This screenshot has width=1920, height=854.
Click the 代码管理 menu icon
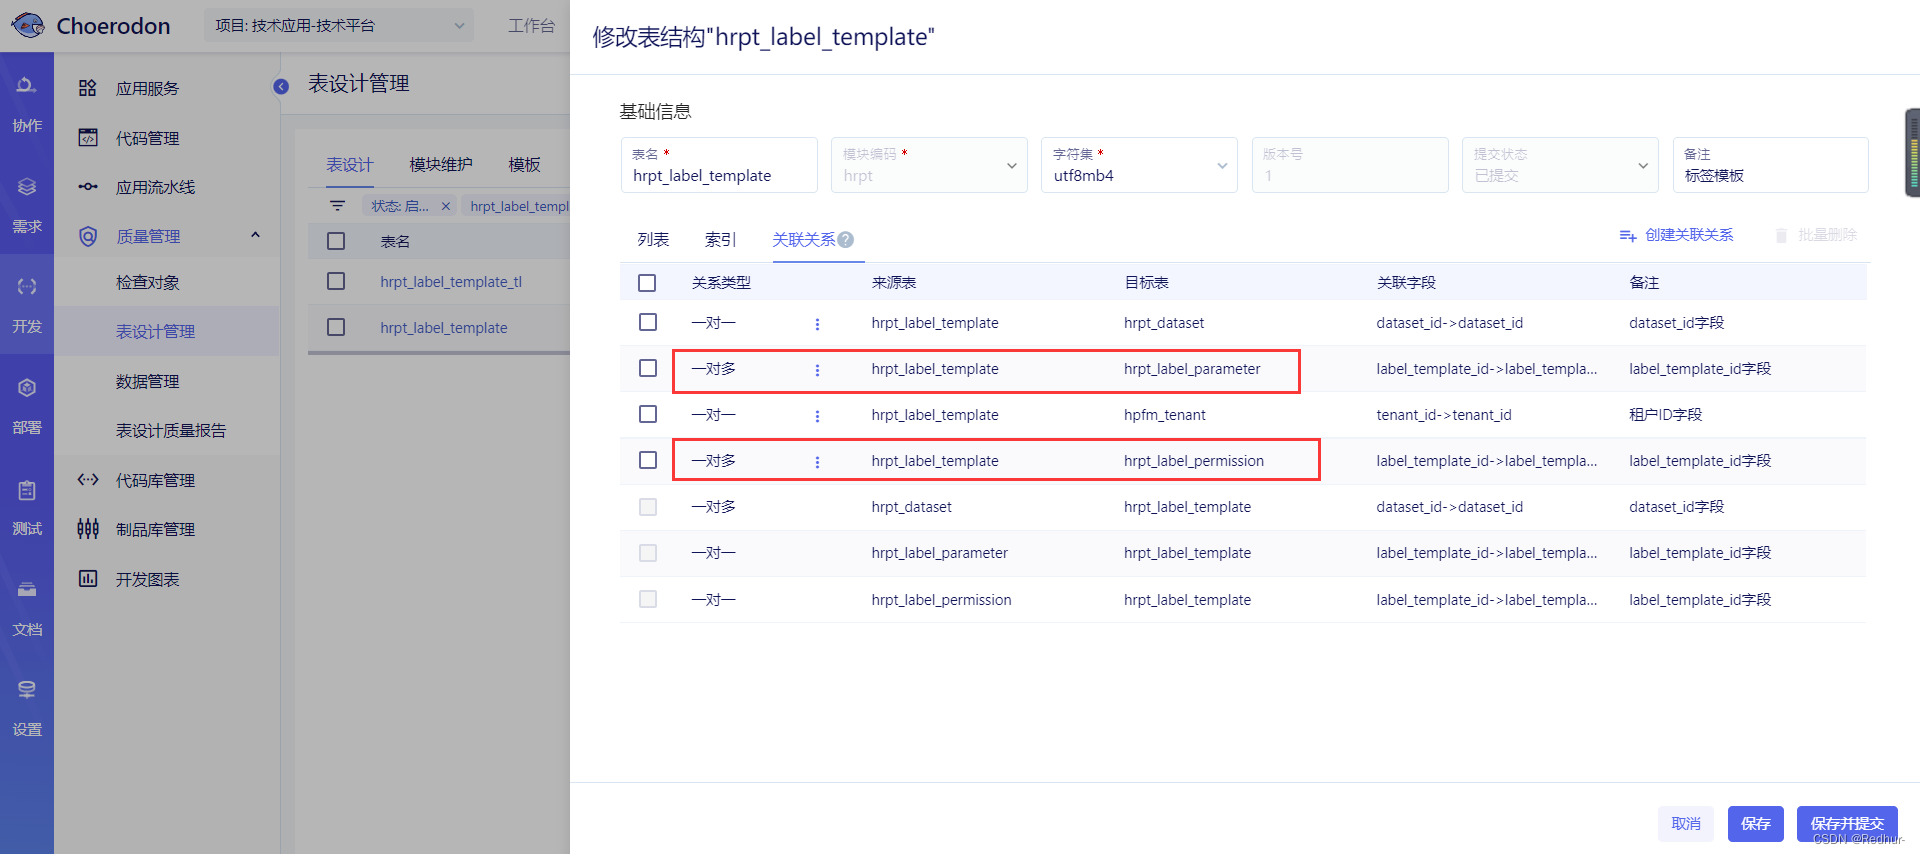[x=88, y=138]
